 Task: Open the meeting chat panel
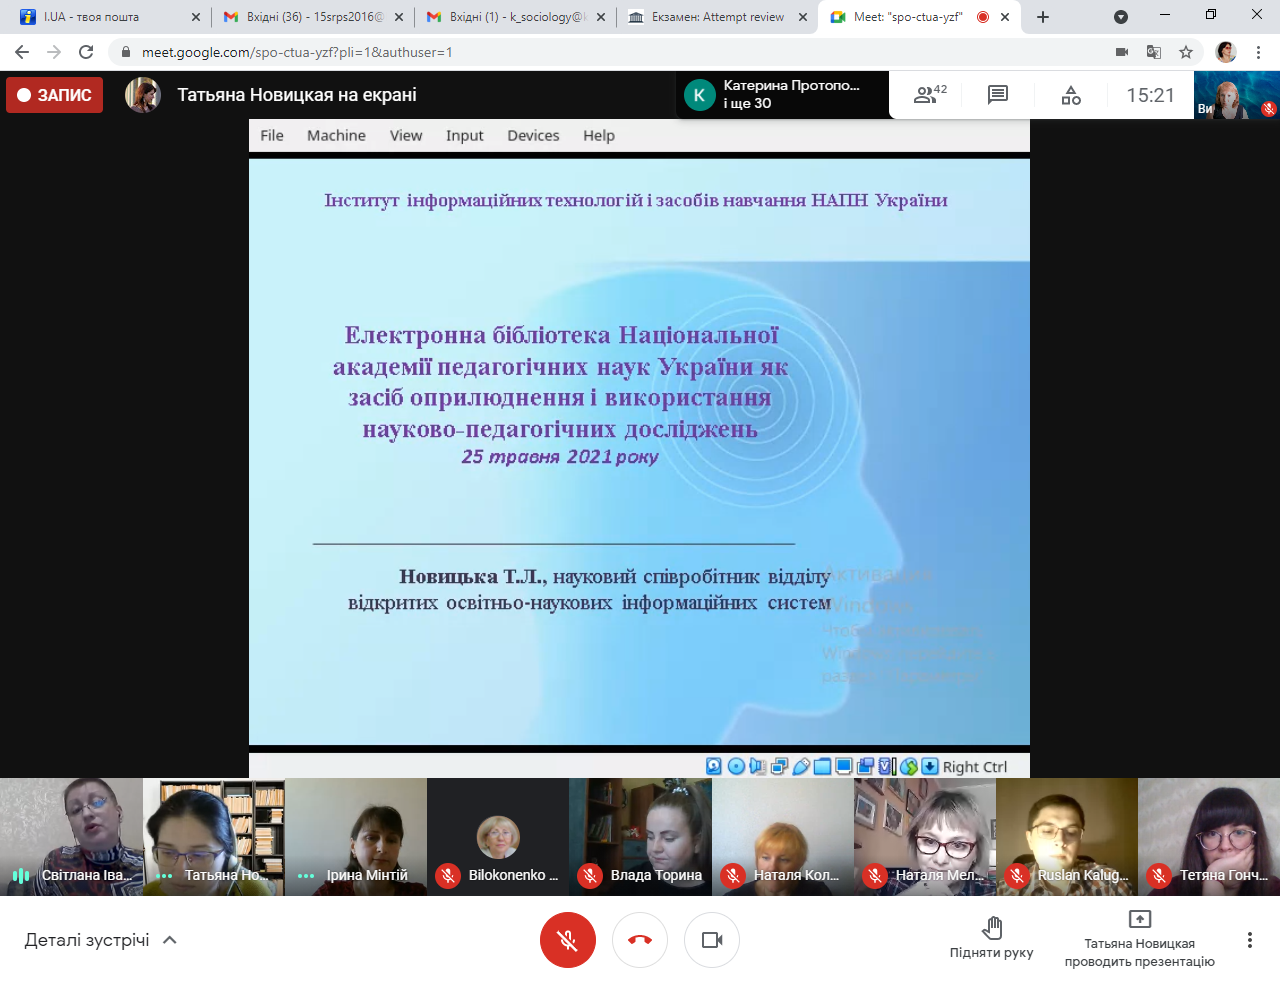997,95
